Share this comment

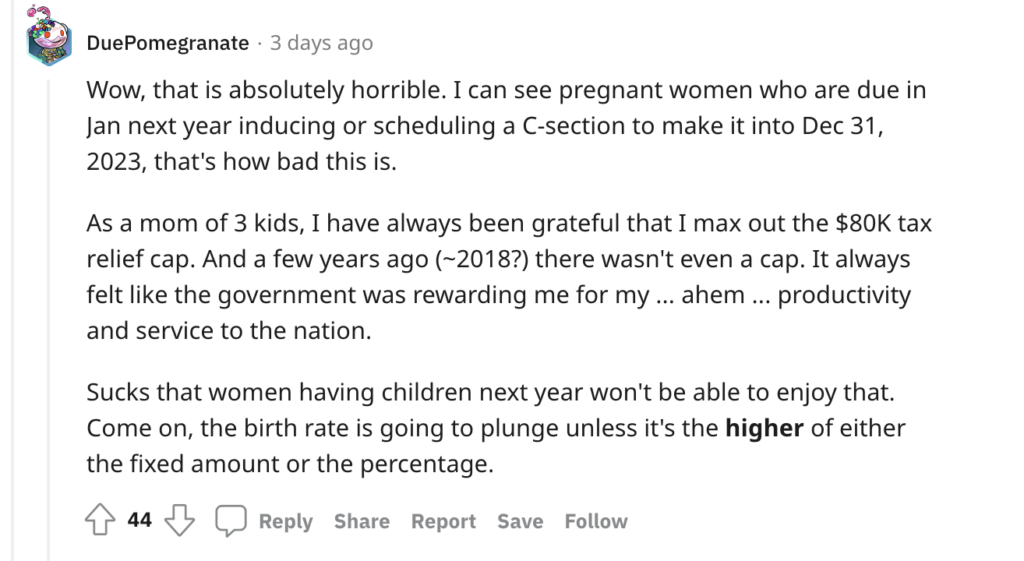[362, 521]
